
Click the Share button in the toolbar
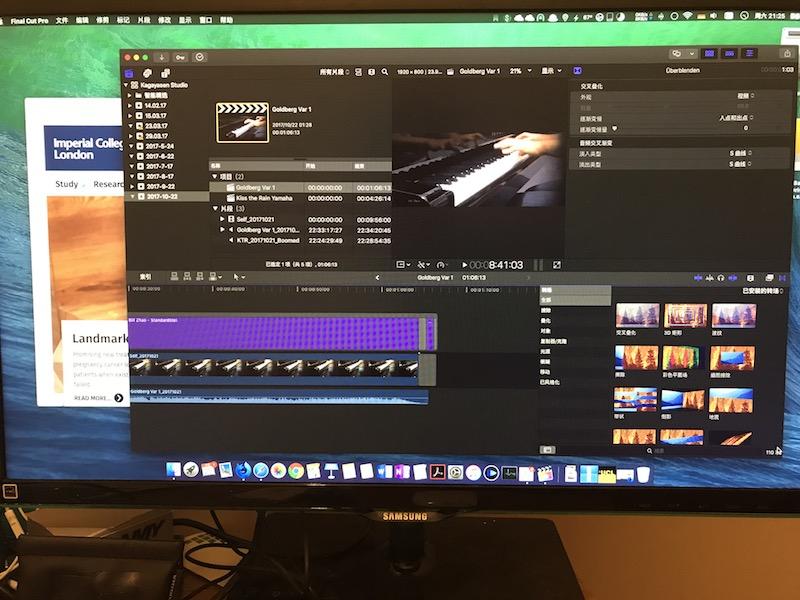coord(787,54)
